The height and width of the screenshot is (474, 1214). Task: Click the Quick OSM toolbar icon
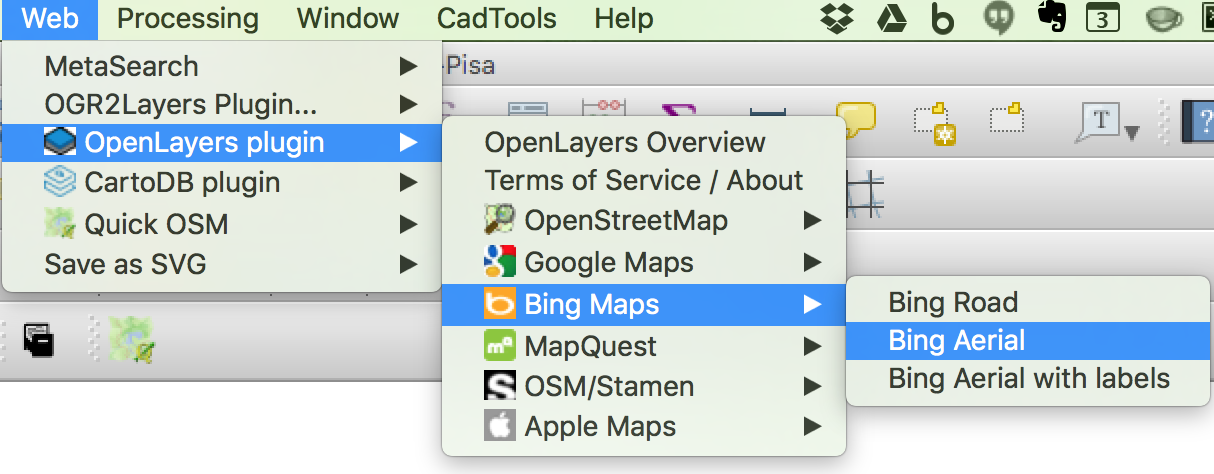(130, 339)
